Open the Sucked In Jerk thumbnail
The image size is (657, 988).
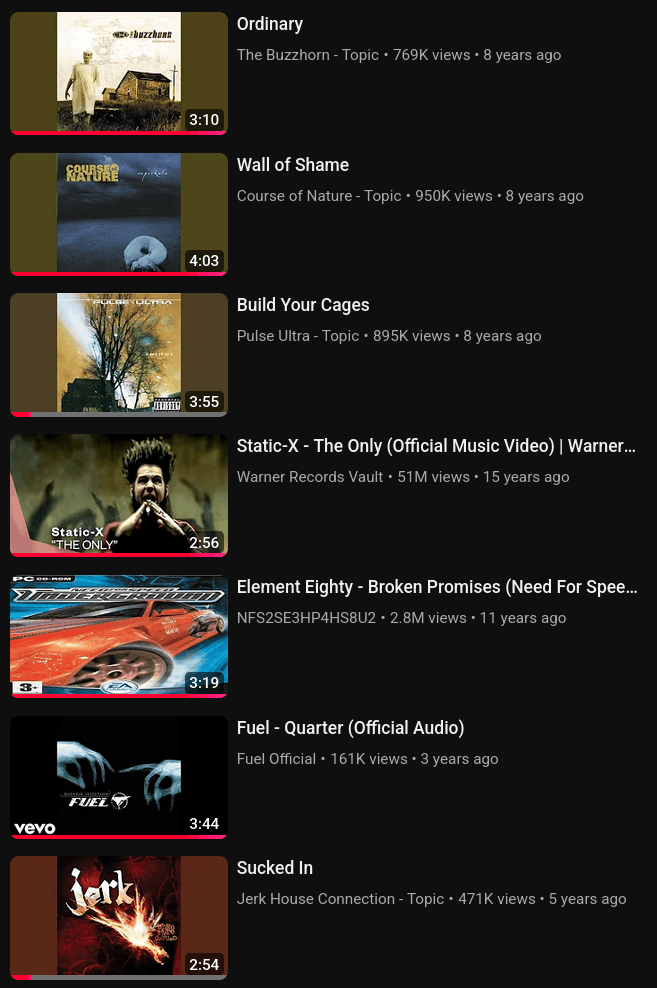tap(118, 918)
